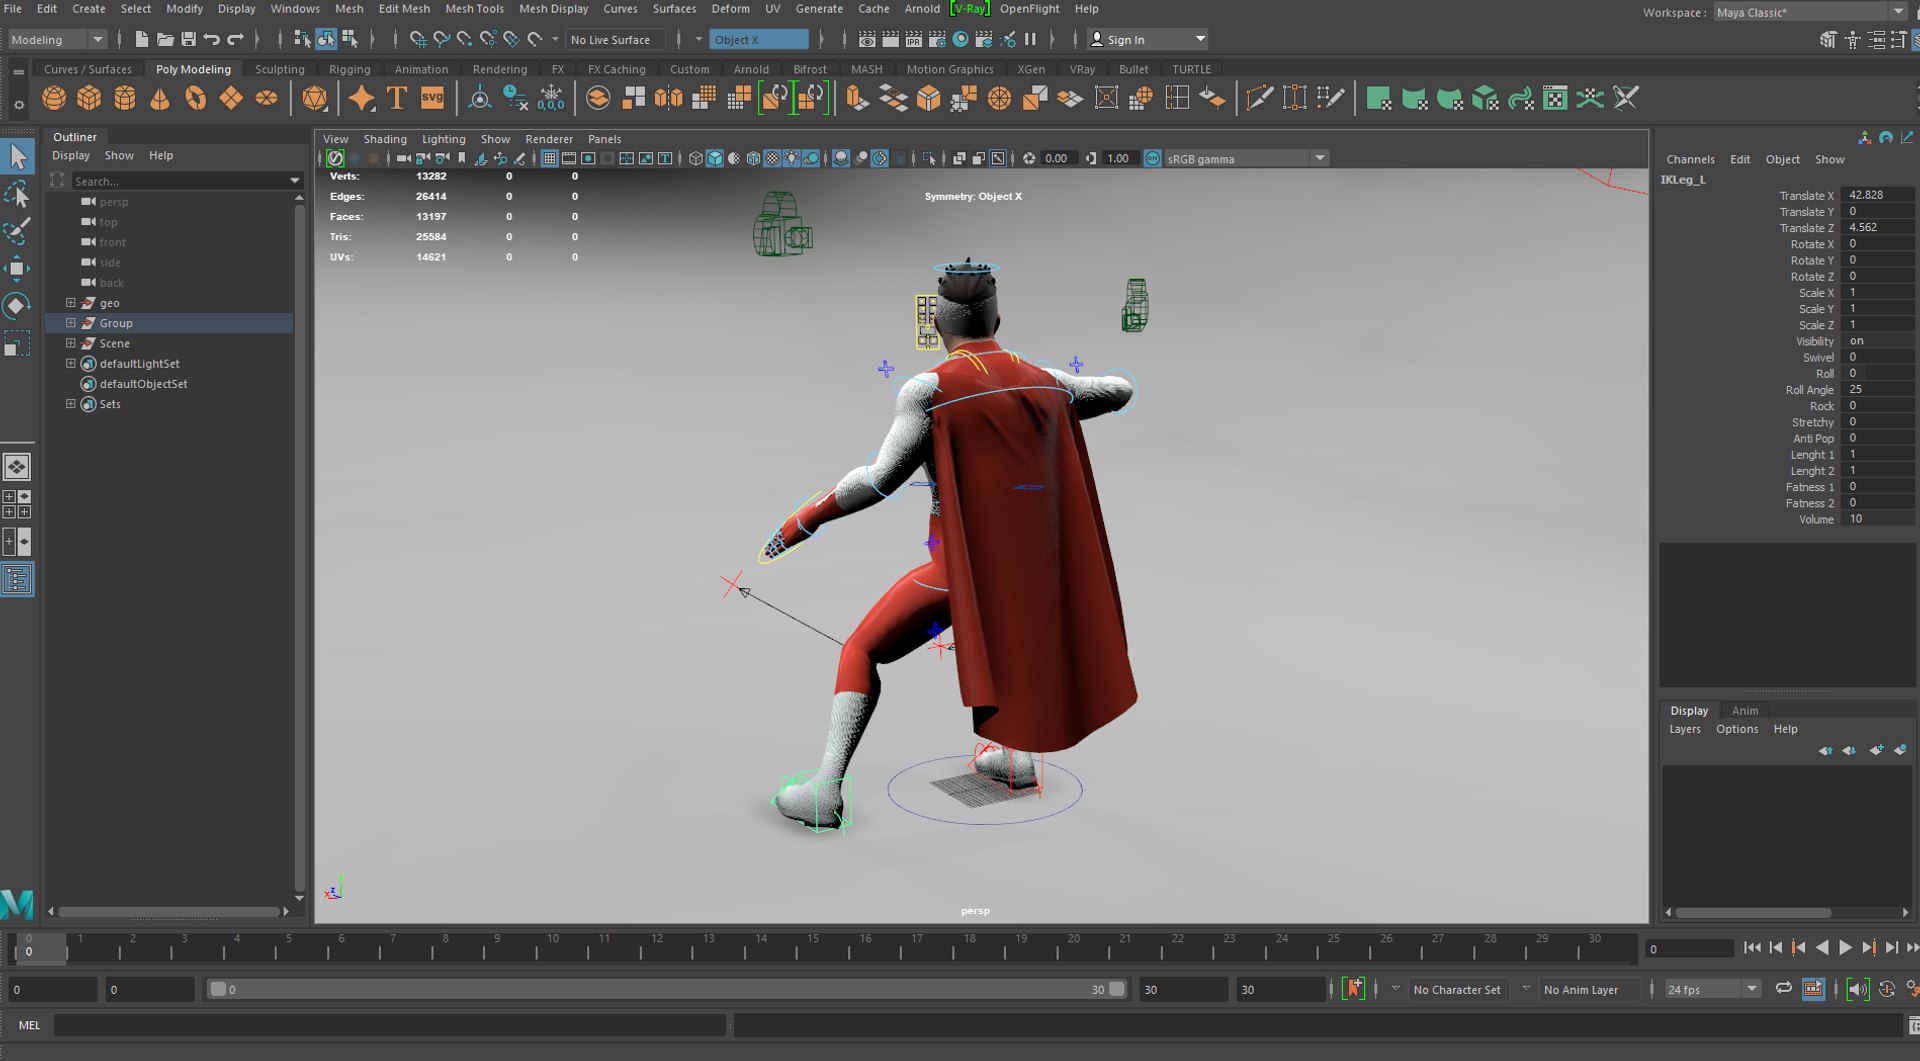Click the New Scene icon
The width and height of the screenshot is (1920, 1061).
pos(141,40)
